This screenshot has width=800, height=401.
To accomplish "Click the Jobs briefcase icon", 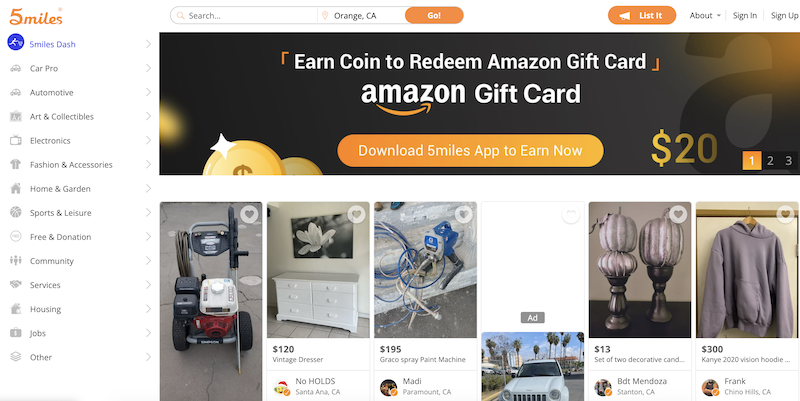I will pyautogui.click(x=16, y=333).
